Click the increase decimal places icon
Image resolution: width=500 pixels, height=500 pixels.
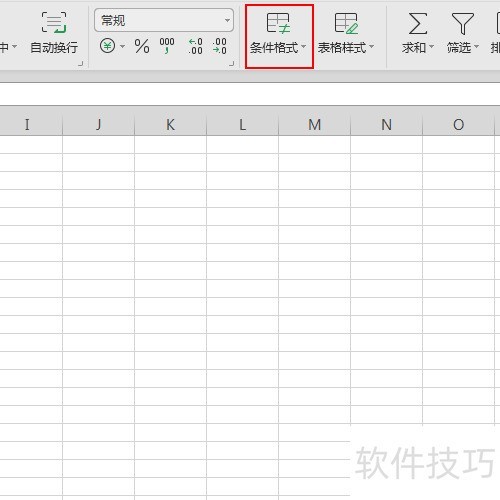(x=195, y=46)
